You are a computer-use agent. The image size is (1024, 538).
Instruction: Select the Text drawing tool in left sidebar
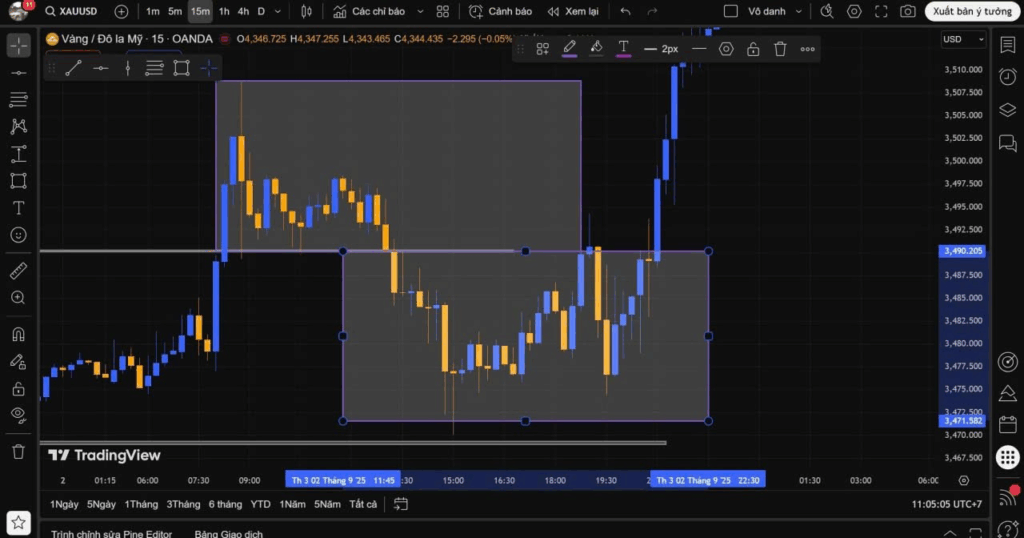click(18, 208)
